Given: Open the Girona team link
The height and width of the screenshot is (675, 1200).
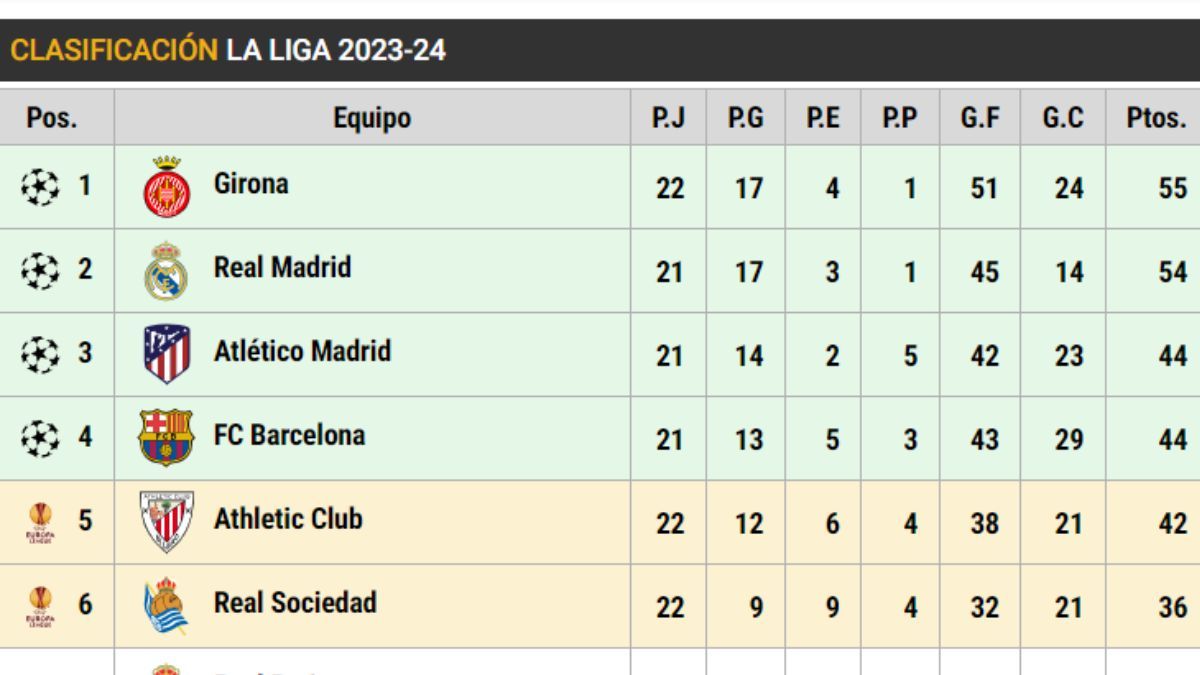Looking at the screenshot, I should coord(251,184).
